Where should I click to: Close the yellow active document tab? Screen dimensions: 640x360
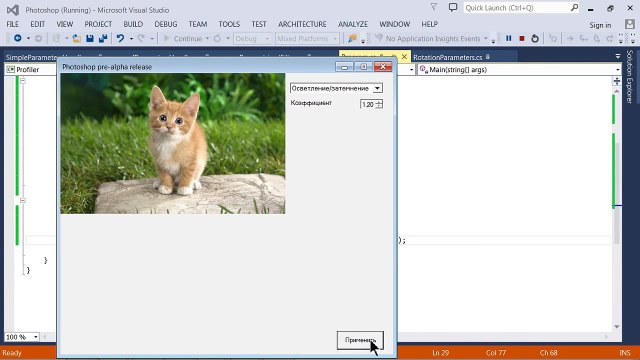[x=404, y=57]
